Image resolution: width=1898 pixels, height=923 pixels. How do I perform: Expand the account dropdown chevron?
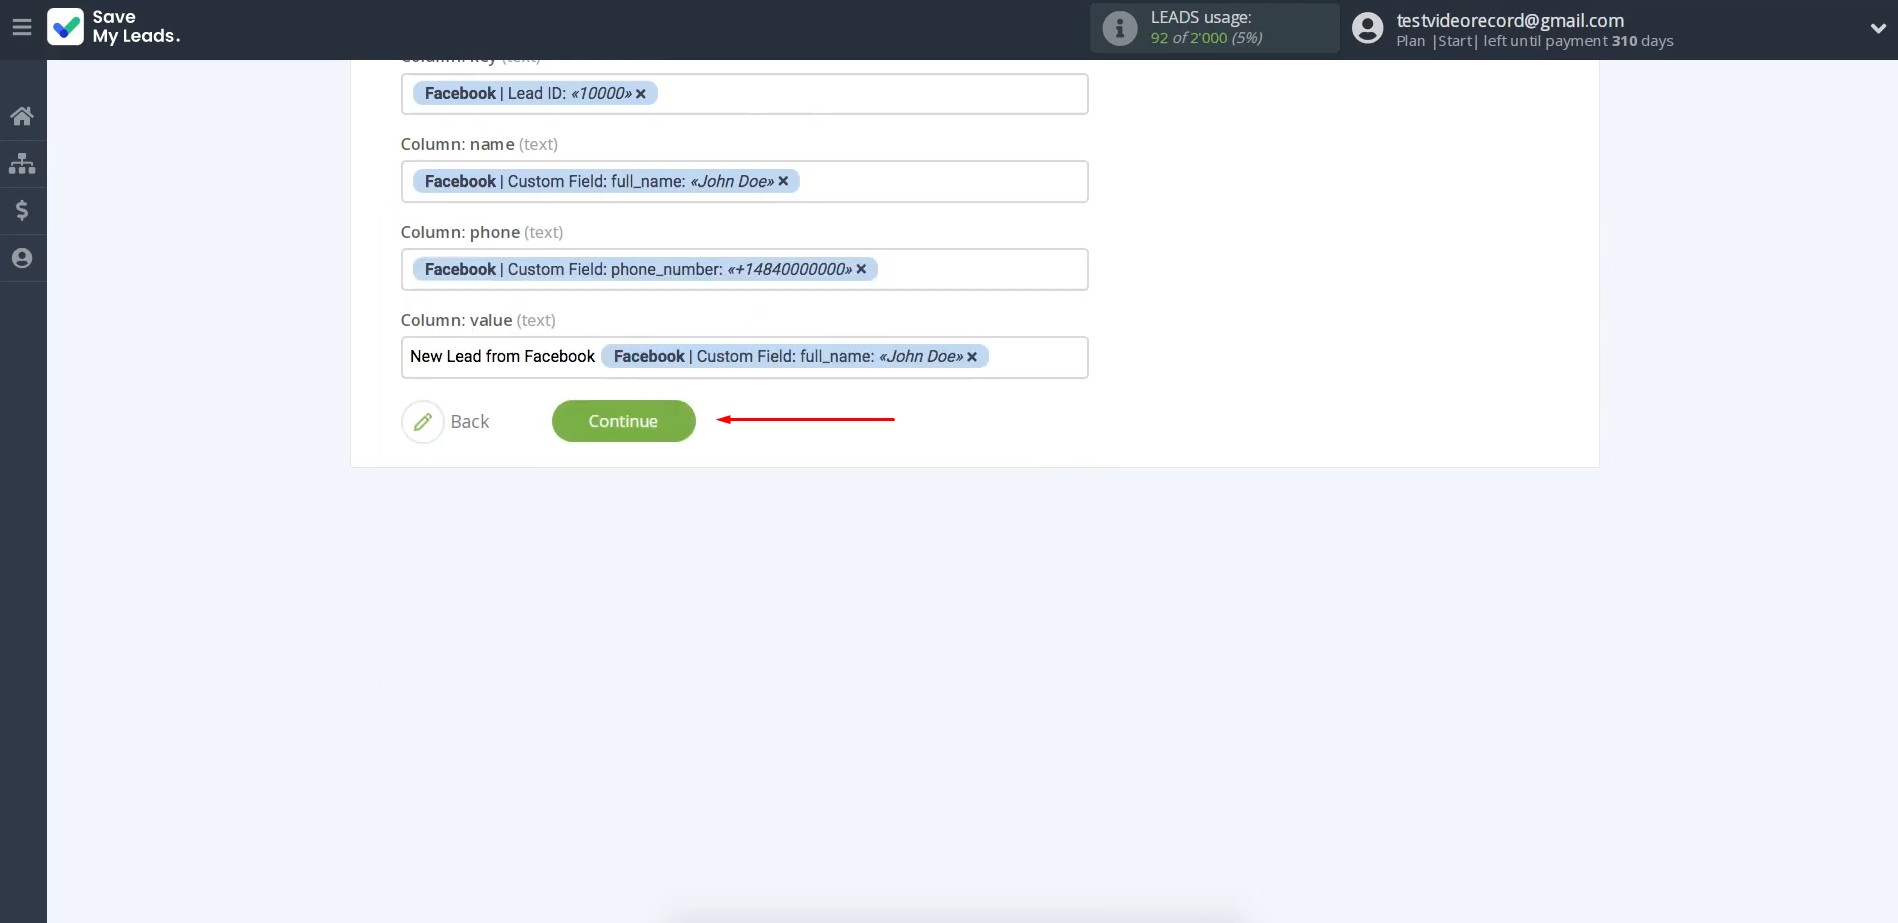[1877, 29]
